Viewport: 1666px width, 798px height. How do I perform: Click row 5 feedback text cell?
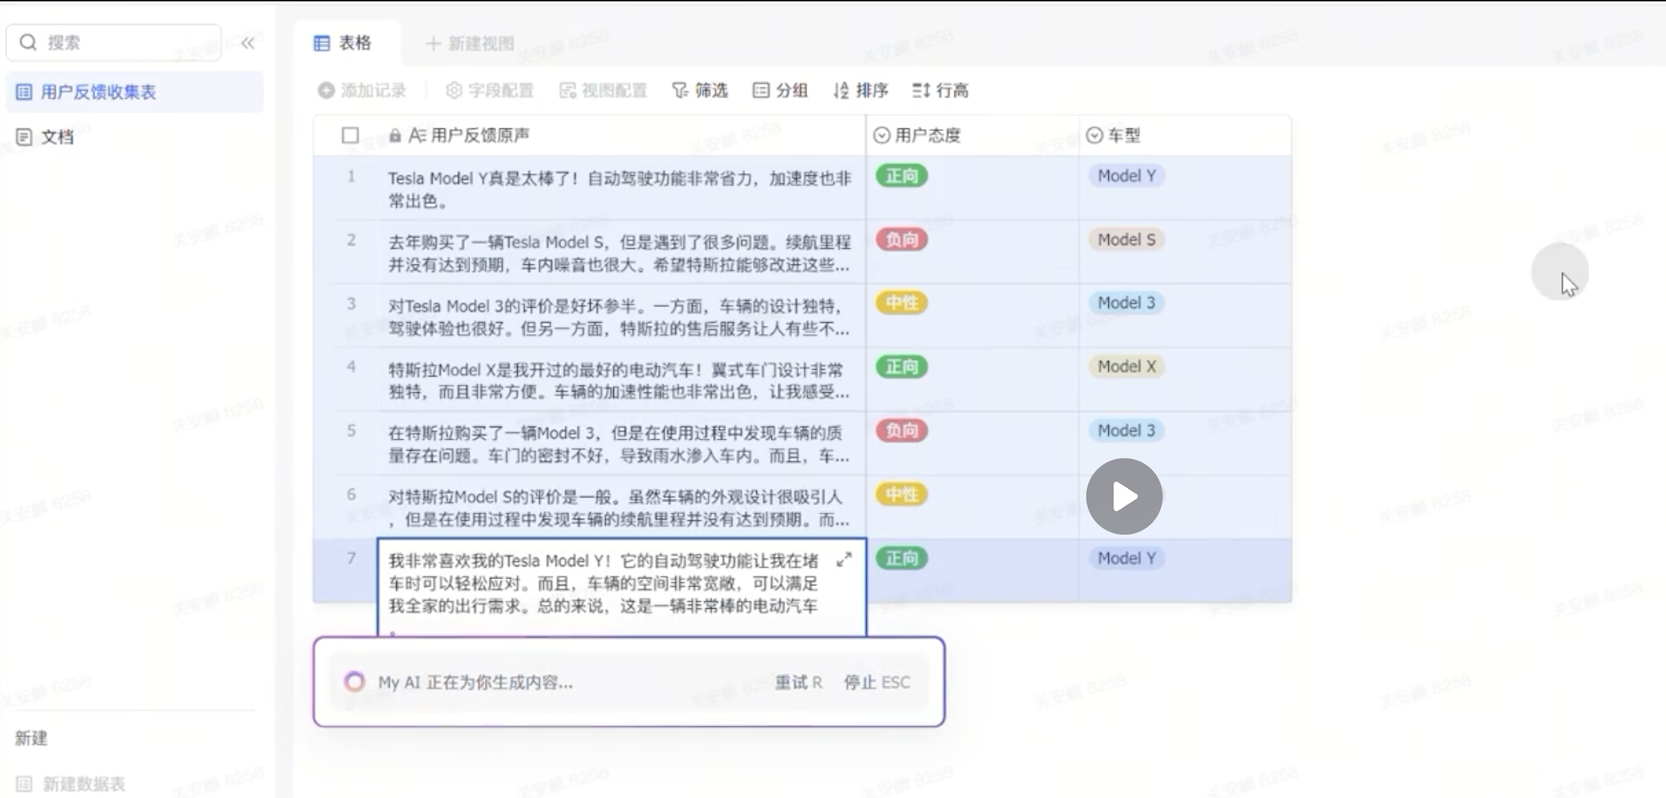click(620, 444)
